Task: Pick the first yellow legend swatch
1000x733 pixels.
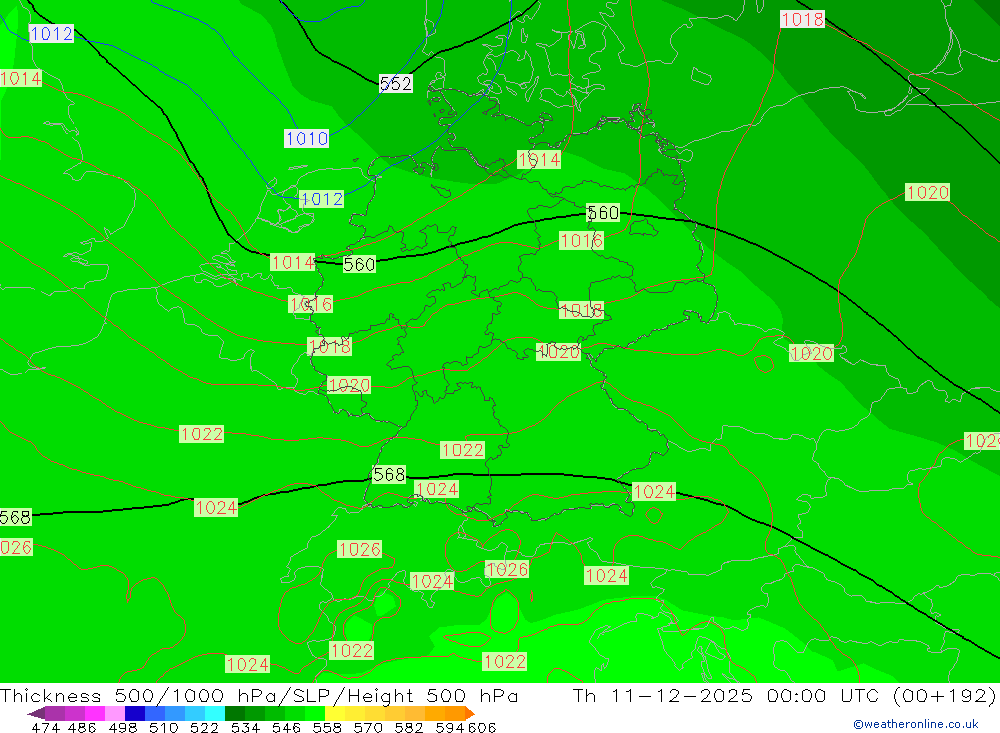Action: [335, 713]
